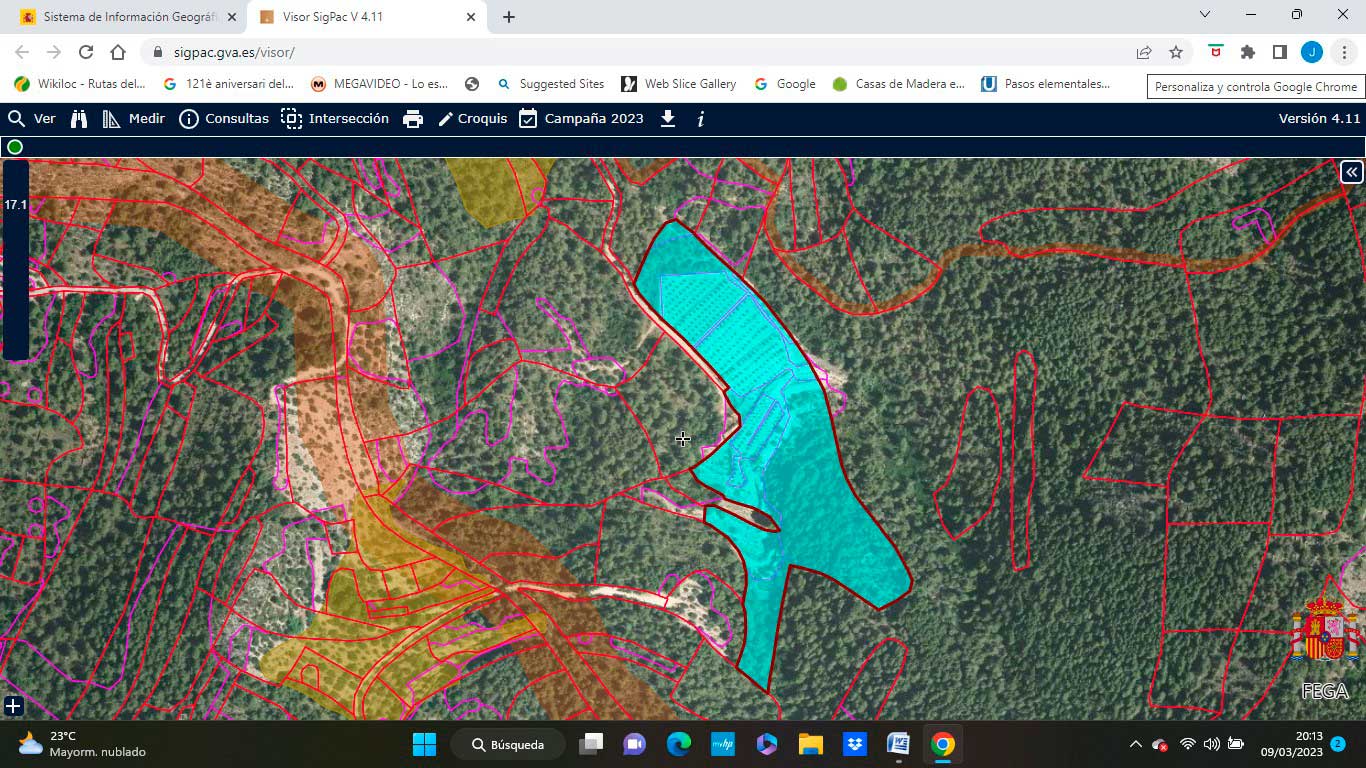
Task: Click the download arrow icon
Action: (x=668, y=119)
